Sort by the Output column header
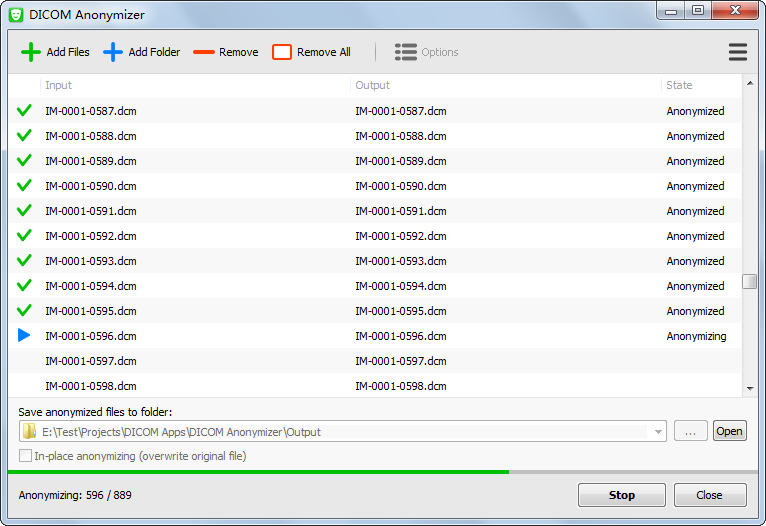 (x=505, y=86)
